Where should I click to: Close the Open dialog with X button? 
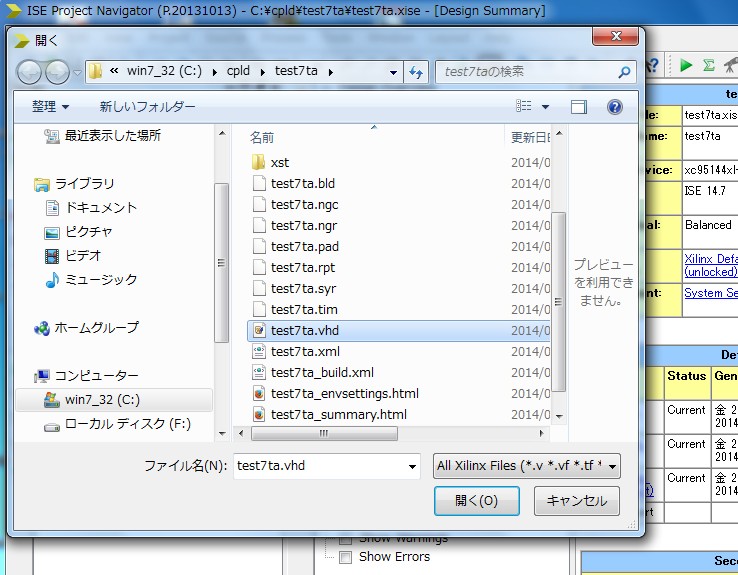(x=616, y=36)
